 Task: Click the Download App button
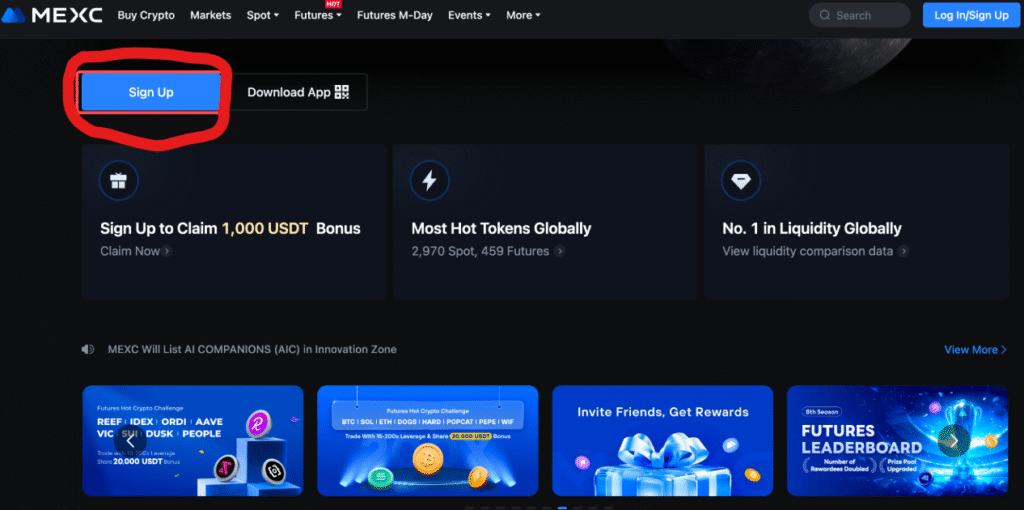[298, 92]
